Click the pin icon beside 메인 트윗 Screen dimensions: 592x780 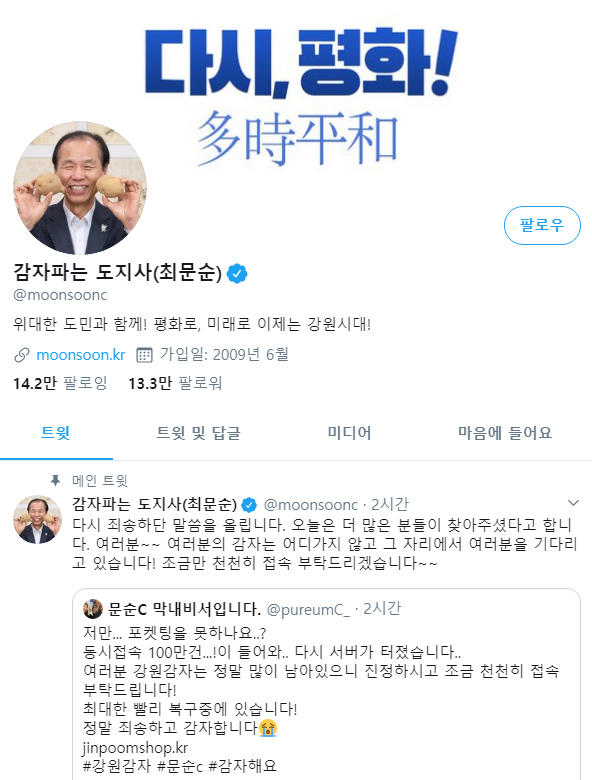(55, 481)
